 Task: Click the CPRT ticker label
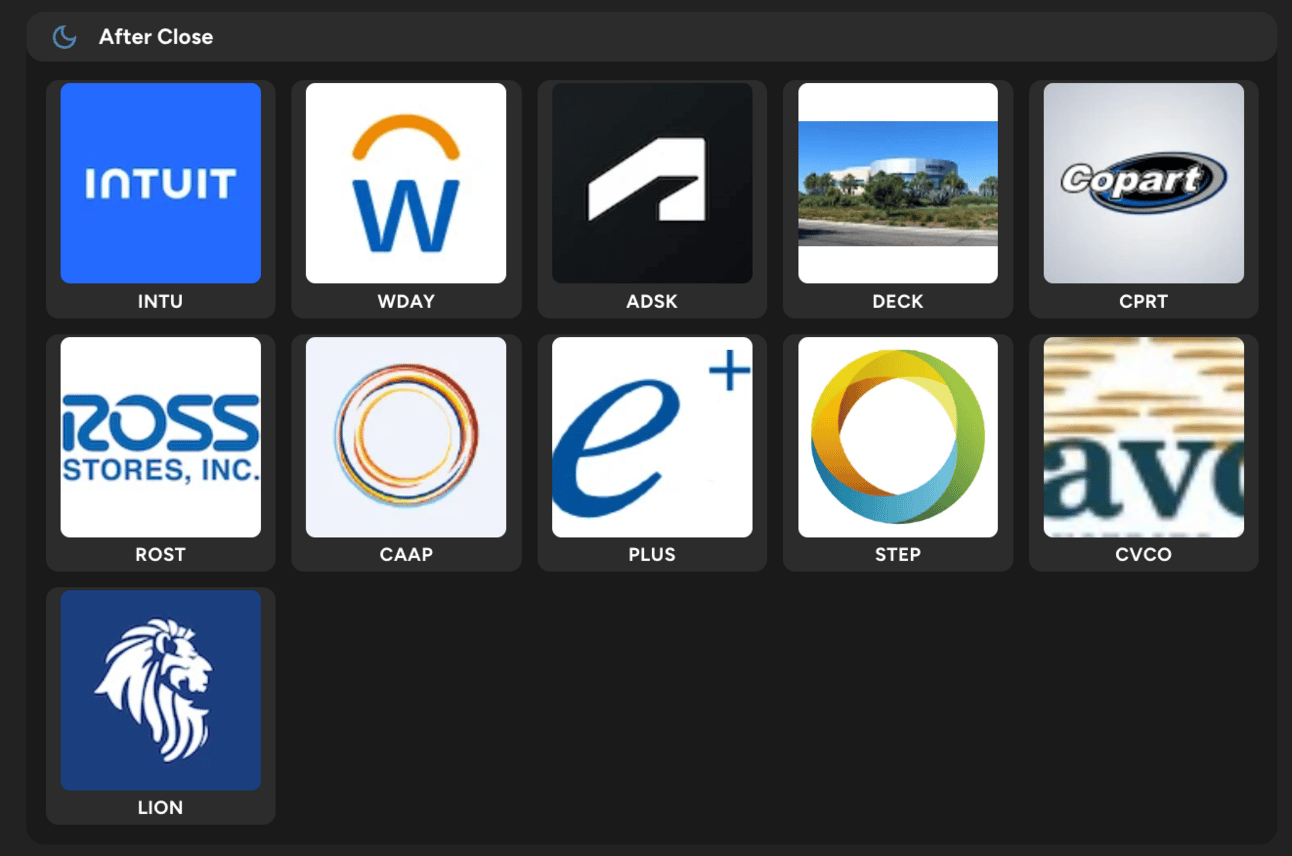tap(1144, 301)
